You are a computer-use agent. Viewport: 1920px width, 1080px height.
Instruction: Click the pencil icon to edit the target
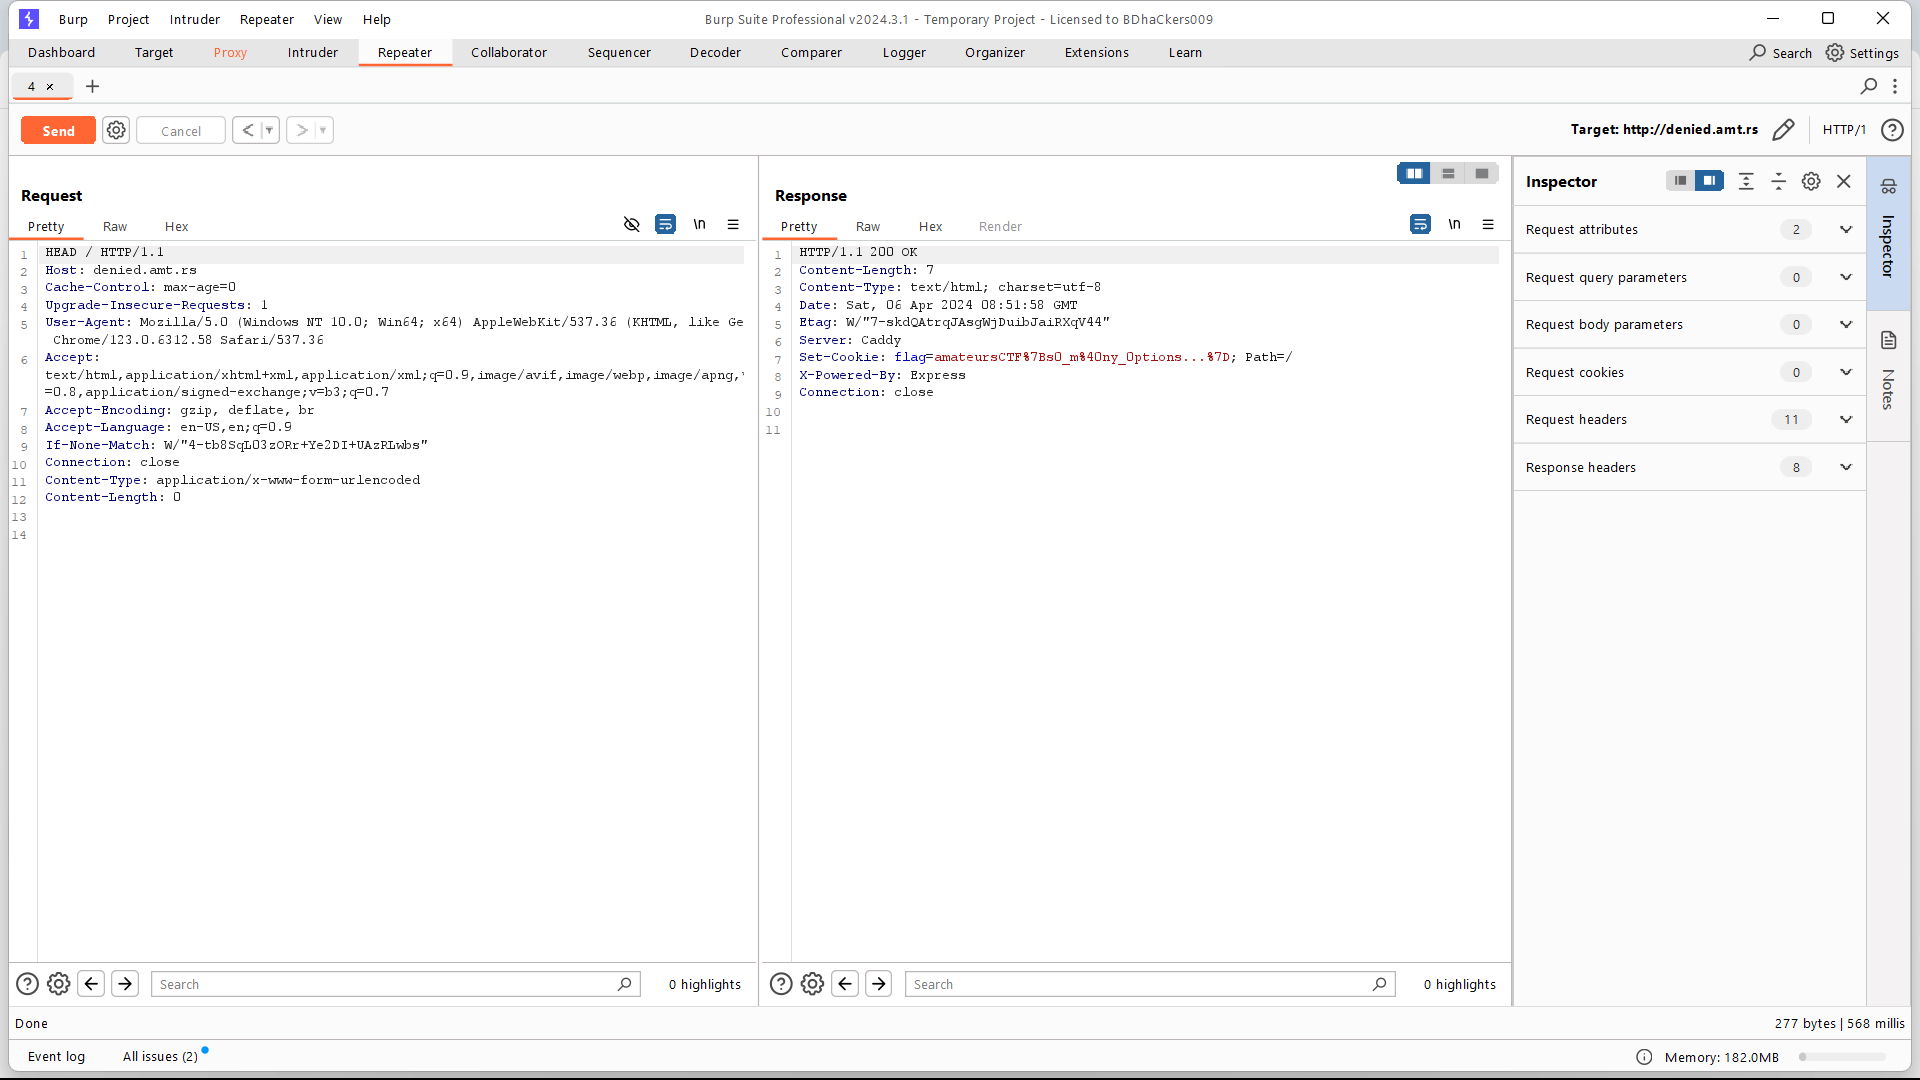pos(1783,130)
